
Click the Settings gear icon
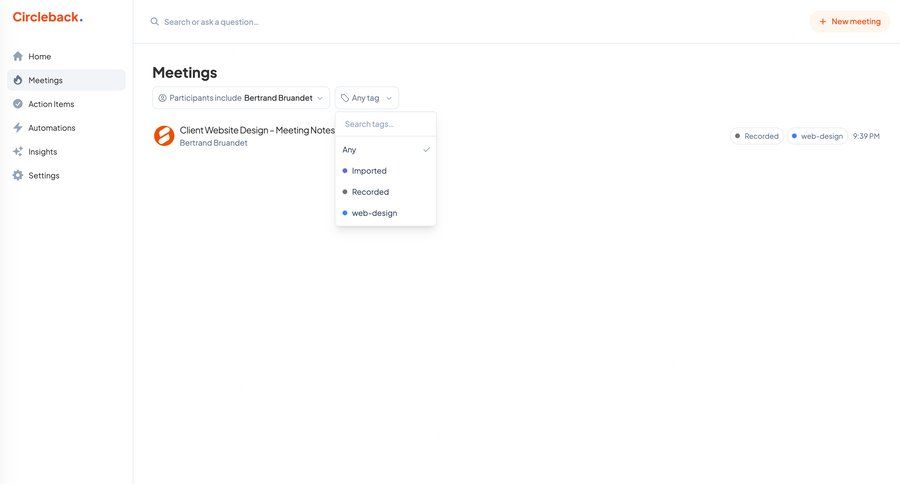coord(18,176)
